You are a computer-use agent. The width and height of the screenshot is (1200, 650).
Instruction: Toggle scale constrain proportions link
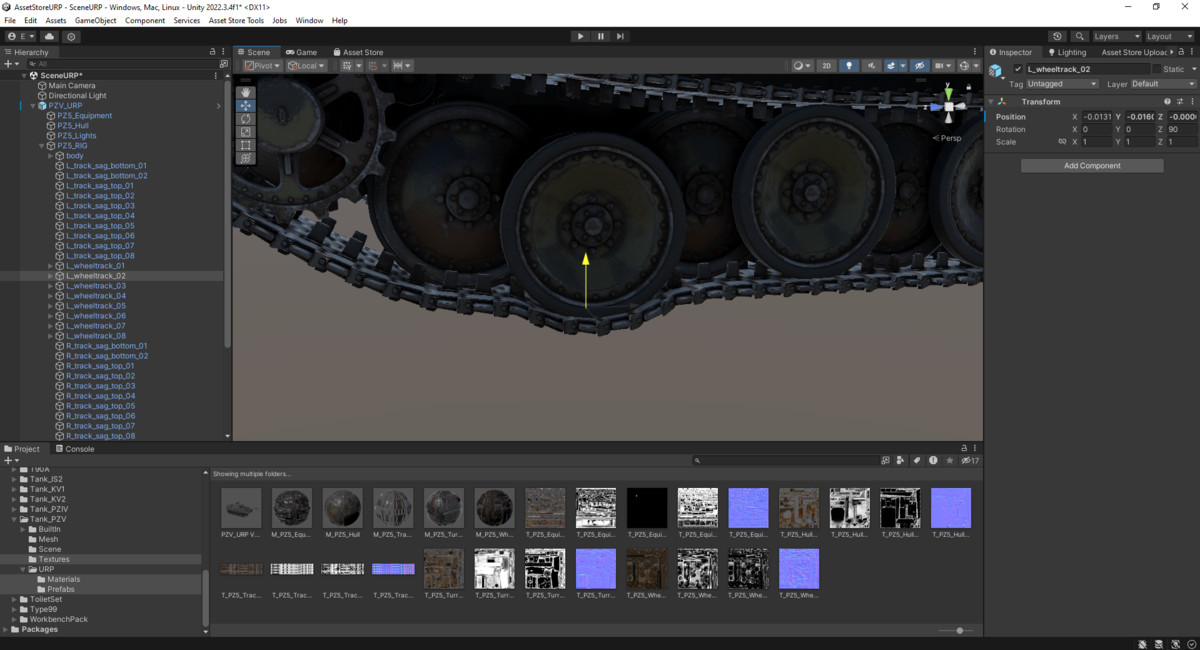point(1062,142)
